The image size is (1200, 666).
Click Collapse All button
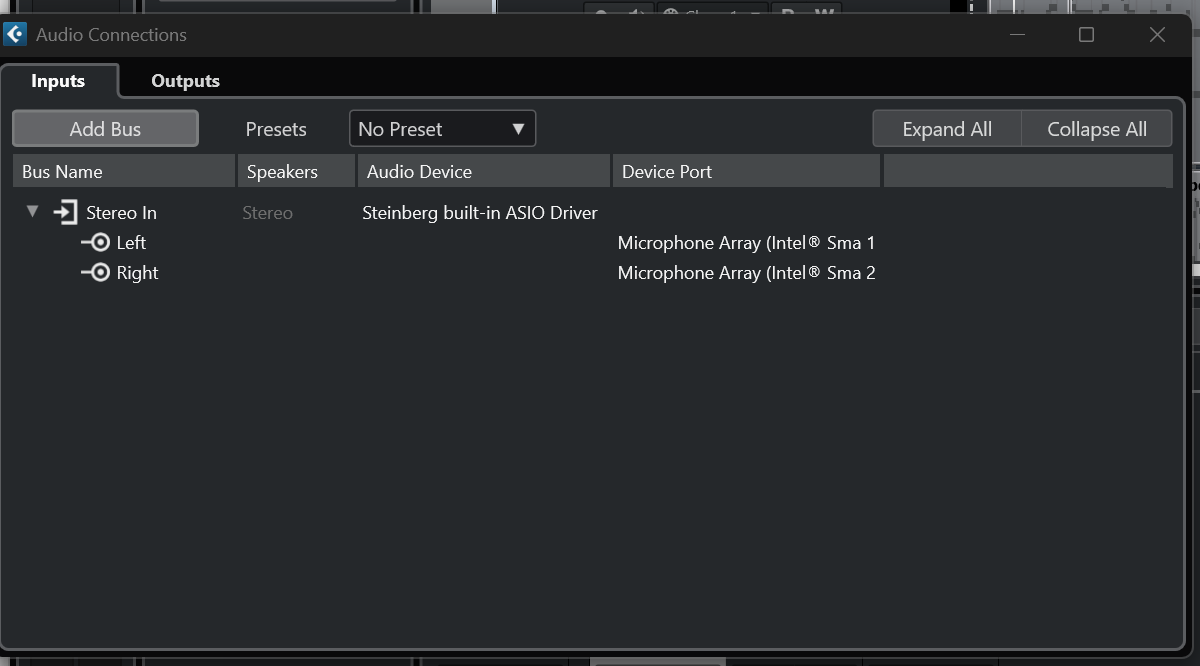click(x=1096, y=129)
